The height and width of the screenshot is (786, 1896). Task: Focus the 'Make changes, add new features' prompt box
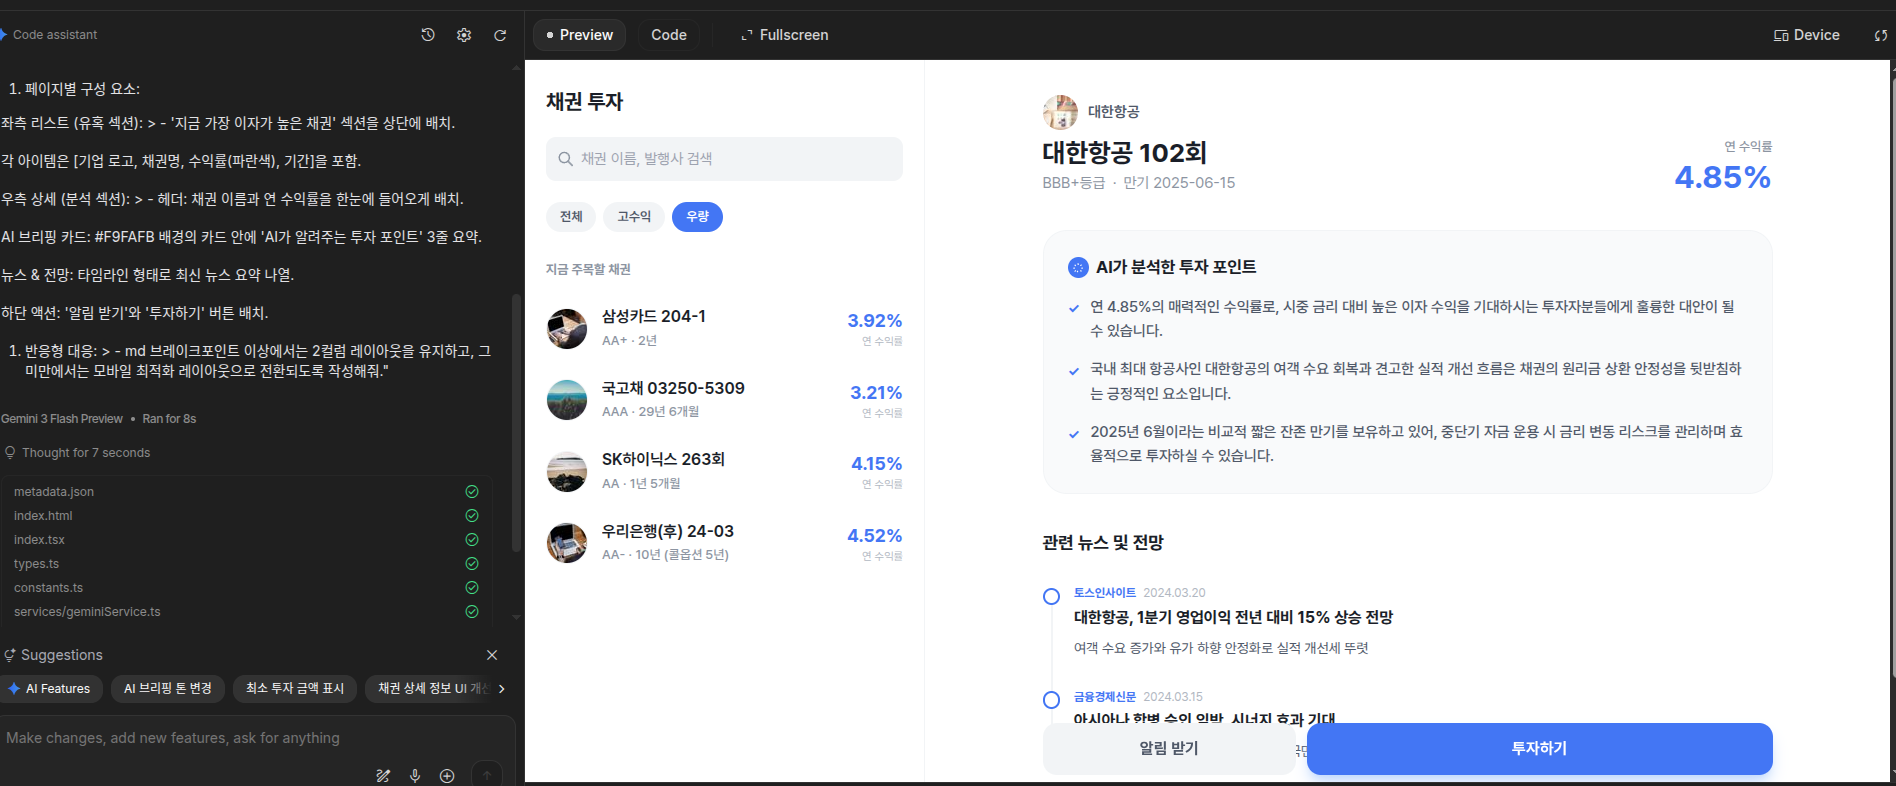coord(255,738)
